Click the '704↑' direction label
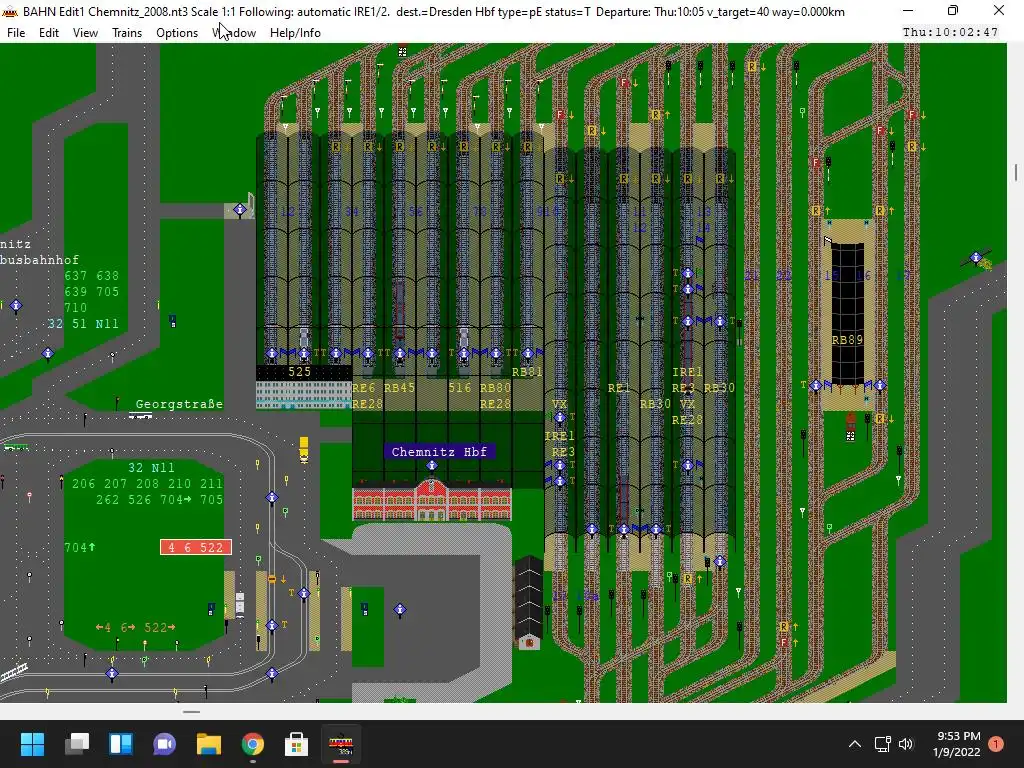This screenshot has width=1024, height=768. (x=80, y=547)
